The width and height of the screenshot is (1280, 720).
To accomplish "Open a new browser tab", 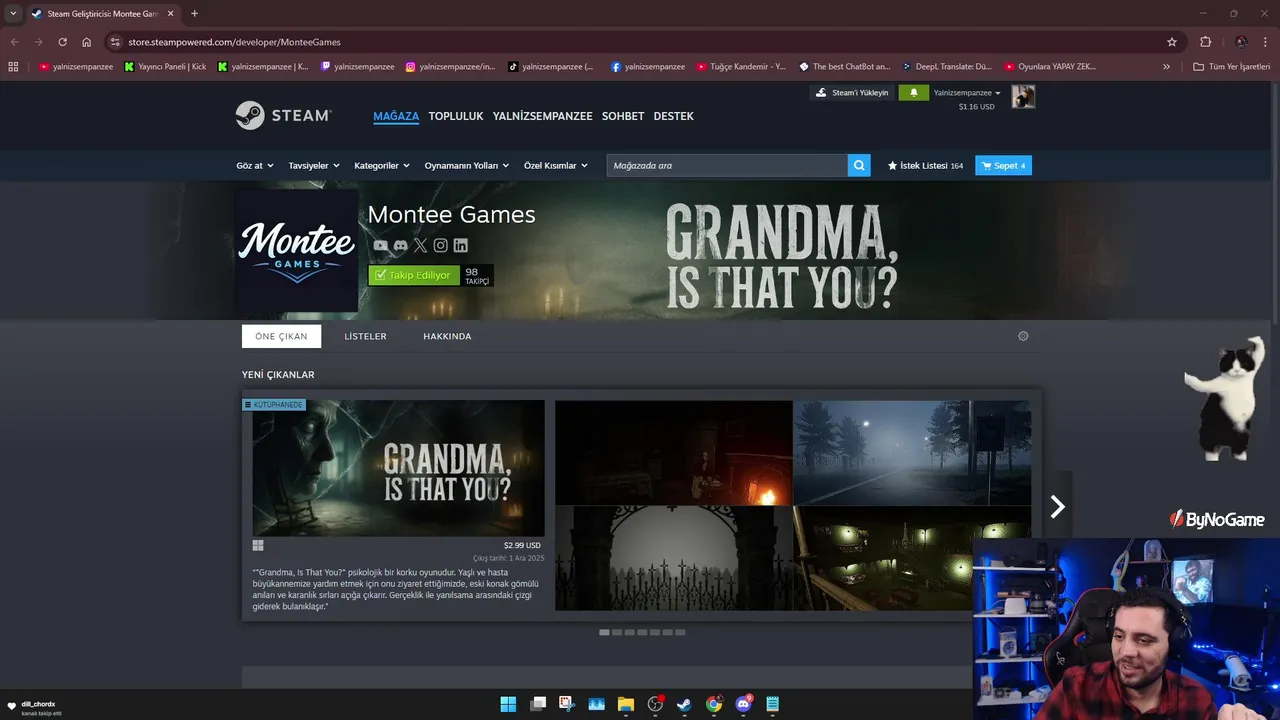I will pos(194,13).
